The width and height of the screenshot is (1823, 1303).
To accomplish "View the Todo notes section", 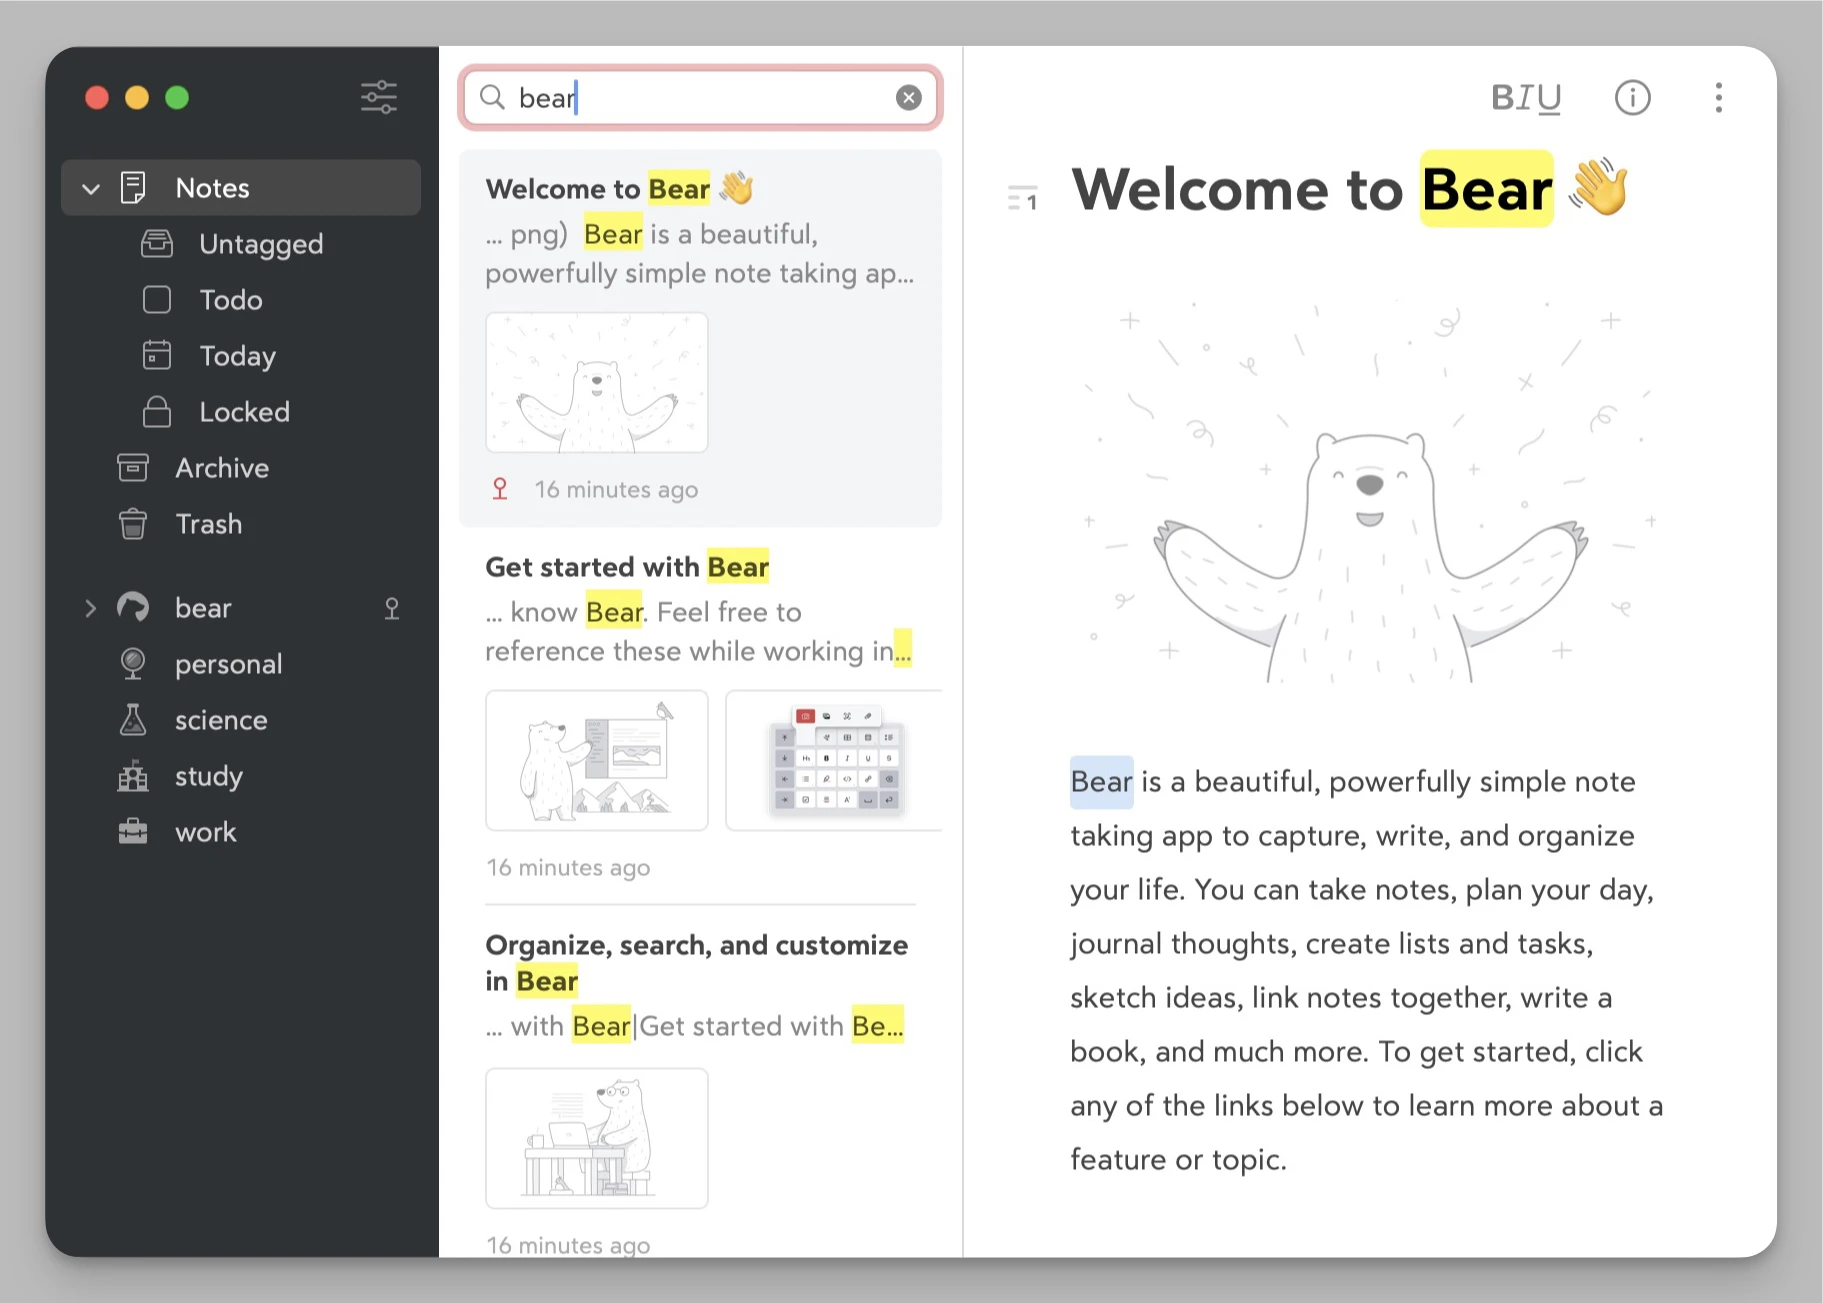I will [x=231, y=300].
